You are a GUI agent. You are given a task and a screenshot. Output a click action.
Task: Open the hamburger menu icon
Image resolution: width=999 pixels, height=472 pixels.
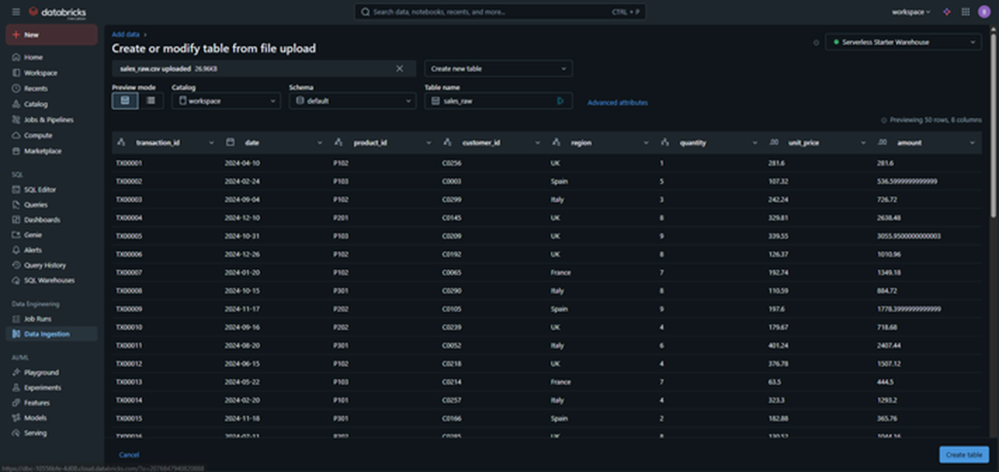[x=16, y=11]
